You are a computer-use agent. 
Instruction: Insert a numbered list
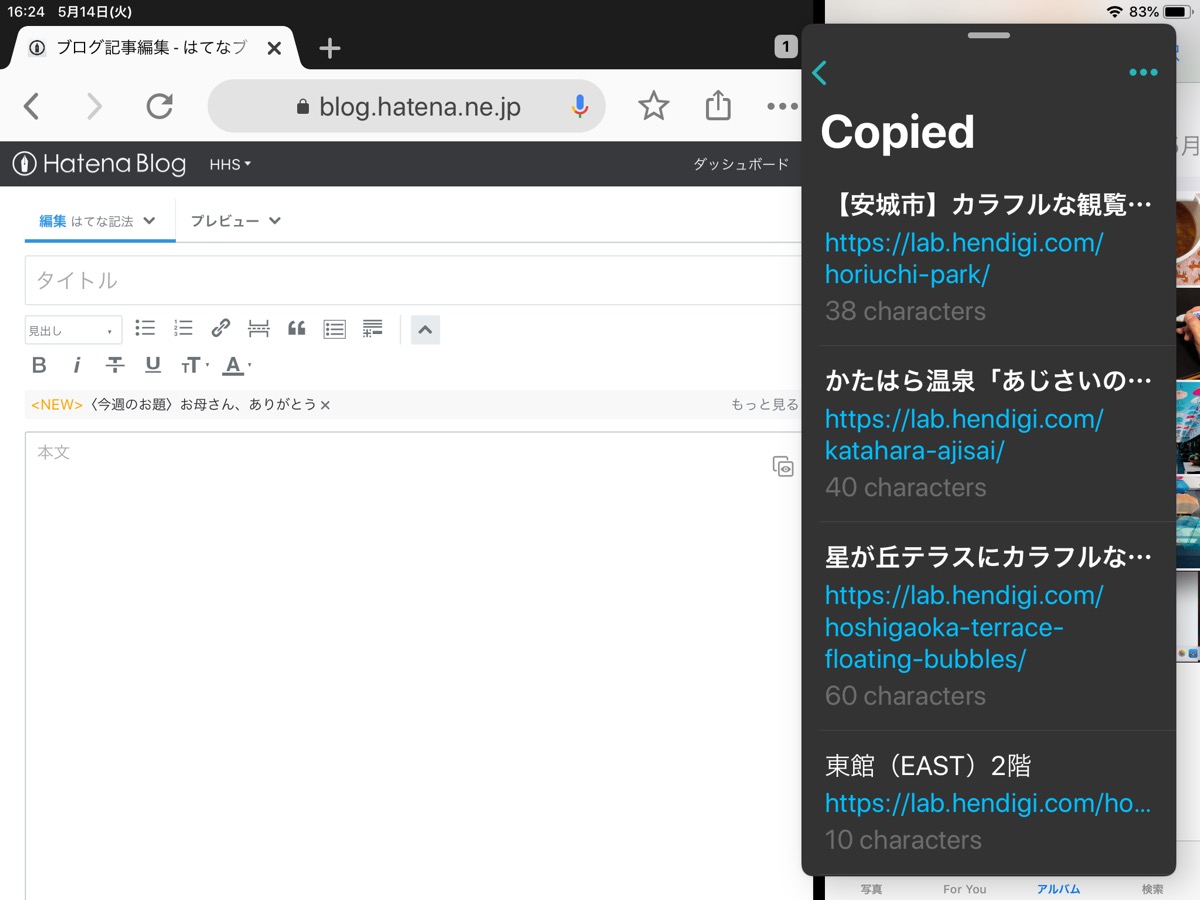(x=183, y=328)
